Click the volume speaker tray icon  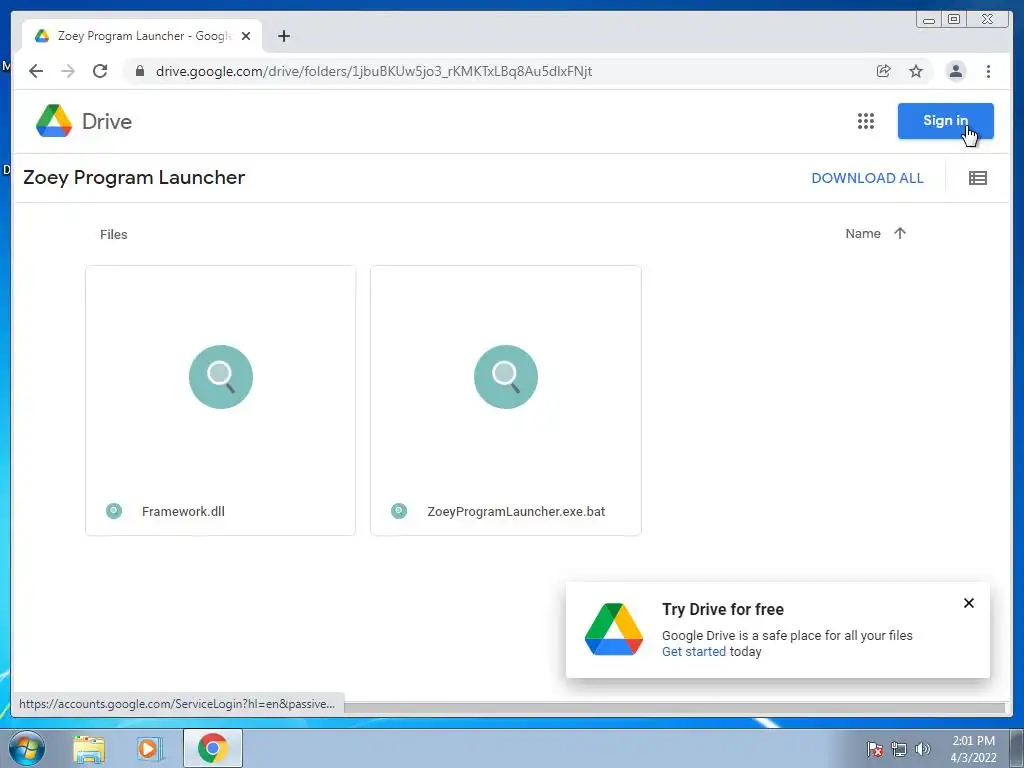pos(923,749)
